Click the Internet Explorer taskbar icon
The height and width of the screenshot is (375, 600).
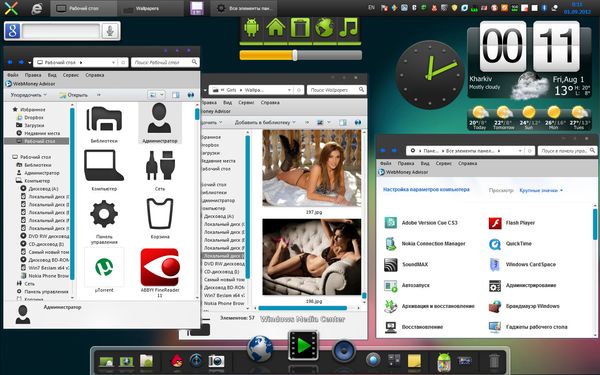click(x=37, y=8)
